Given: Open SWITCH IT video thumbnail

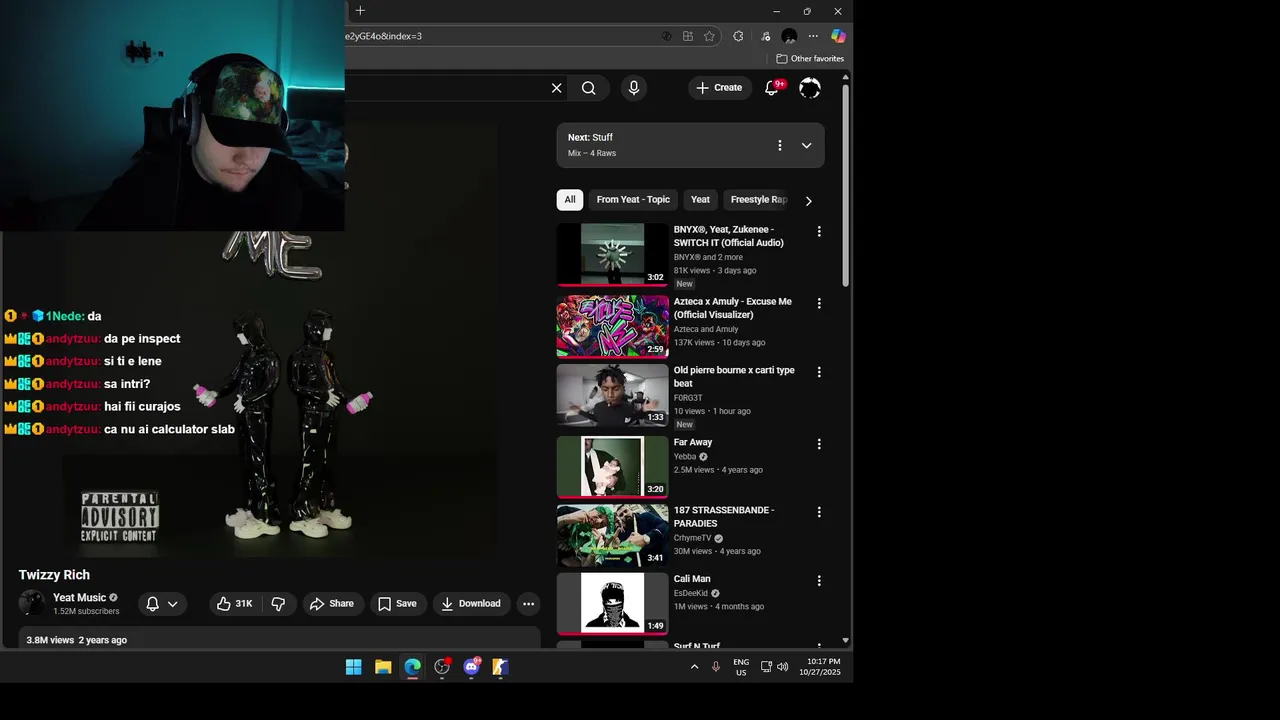Looking at the screenshot, I should [613, 255].
